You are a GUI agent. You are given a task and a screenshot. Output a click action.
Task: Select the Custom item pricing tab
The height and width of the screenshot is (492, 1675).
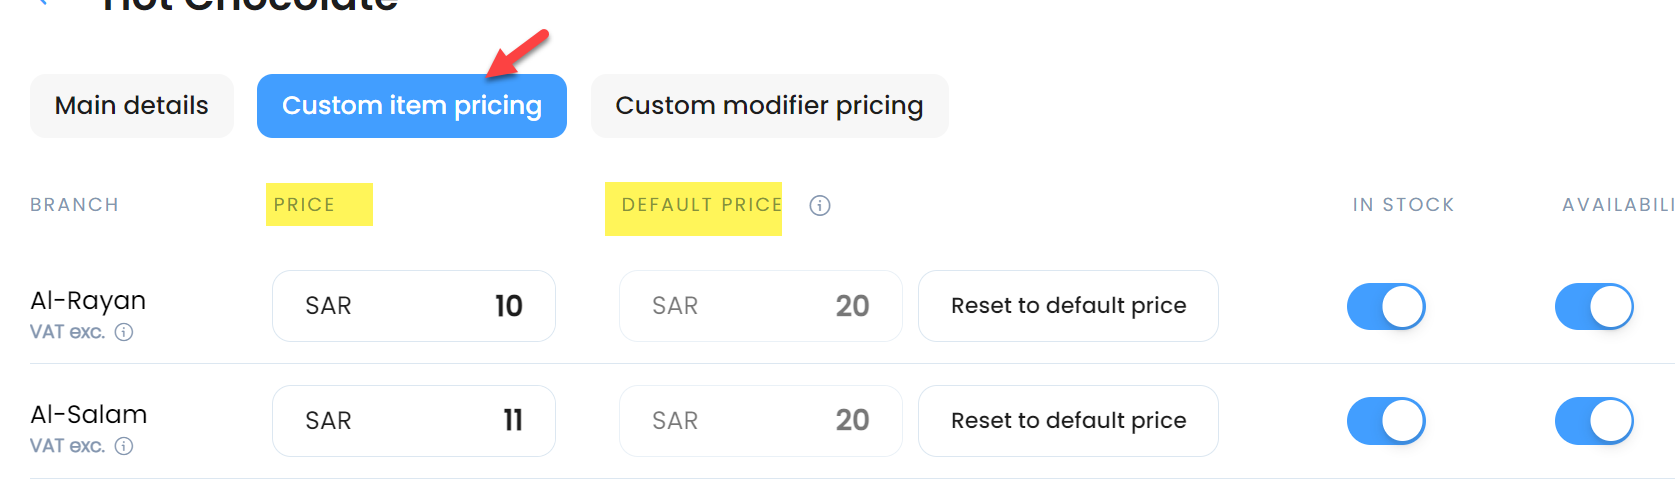[412, 106]
